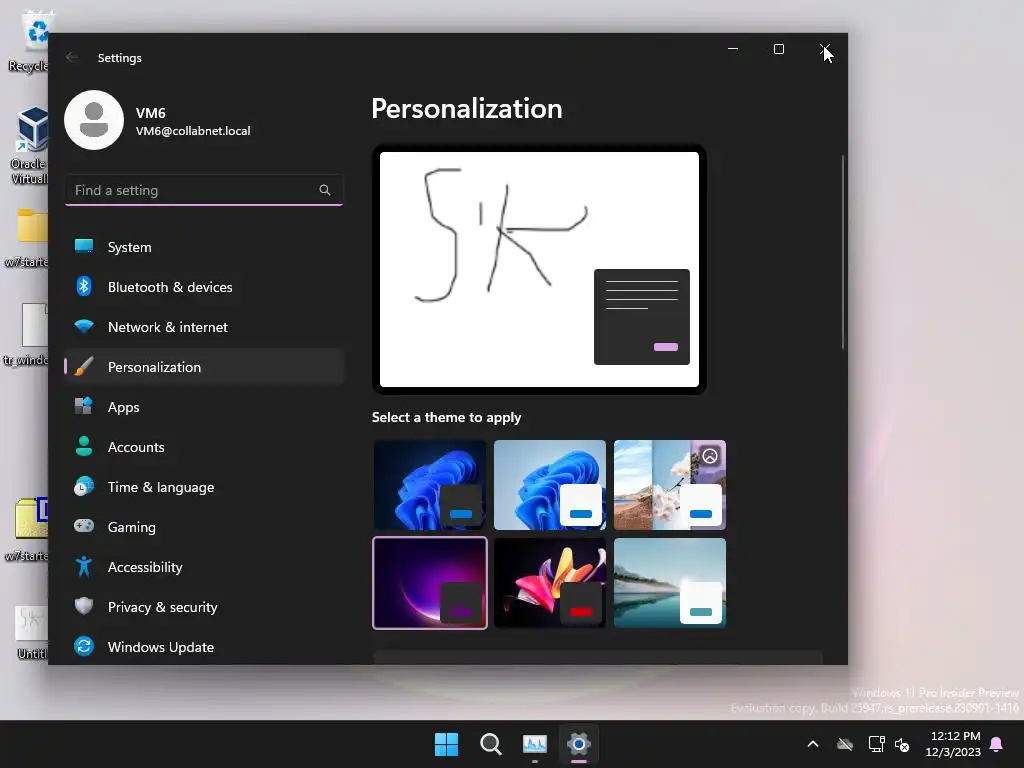Viewport: 1024px width, 768px height.
Task: Click the Accounts person icon
Action: coord(84,446)
